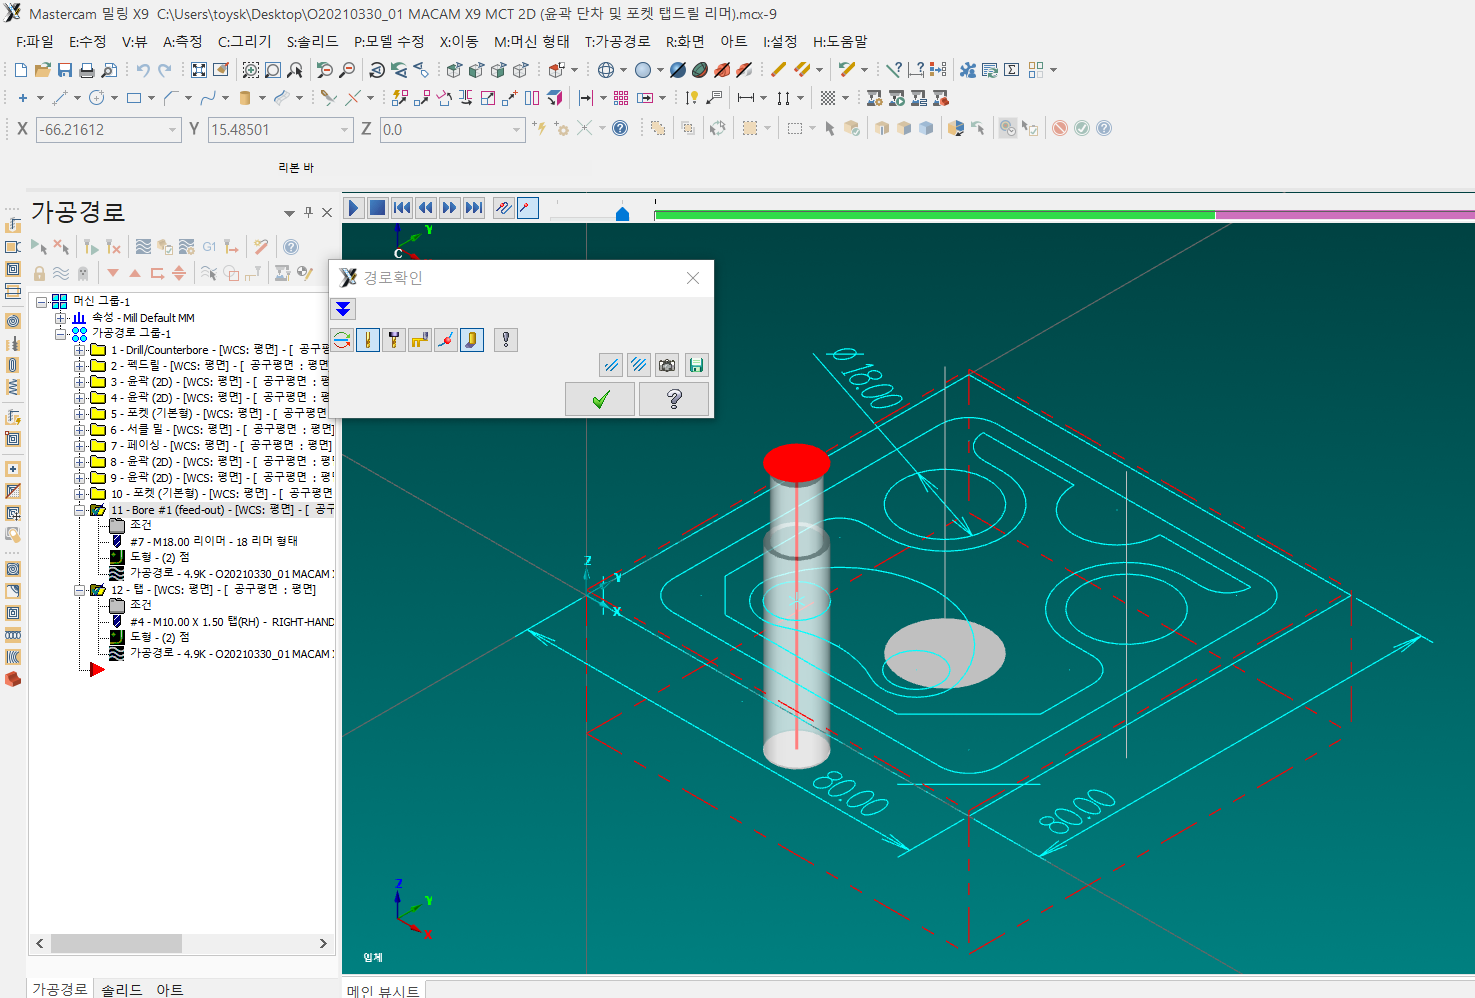Stop the backplot simulation
1475x998 pixels.
[377, 208]
